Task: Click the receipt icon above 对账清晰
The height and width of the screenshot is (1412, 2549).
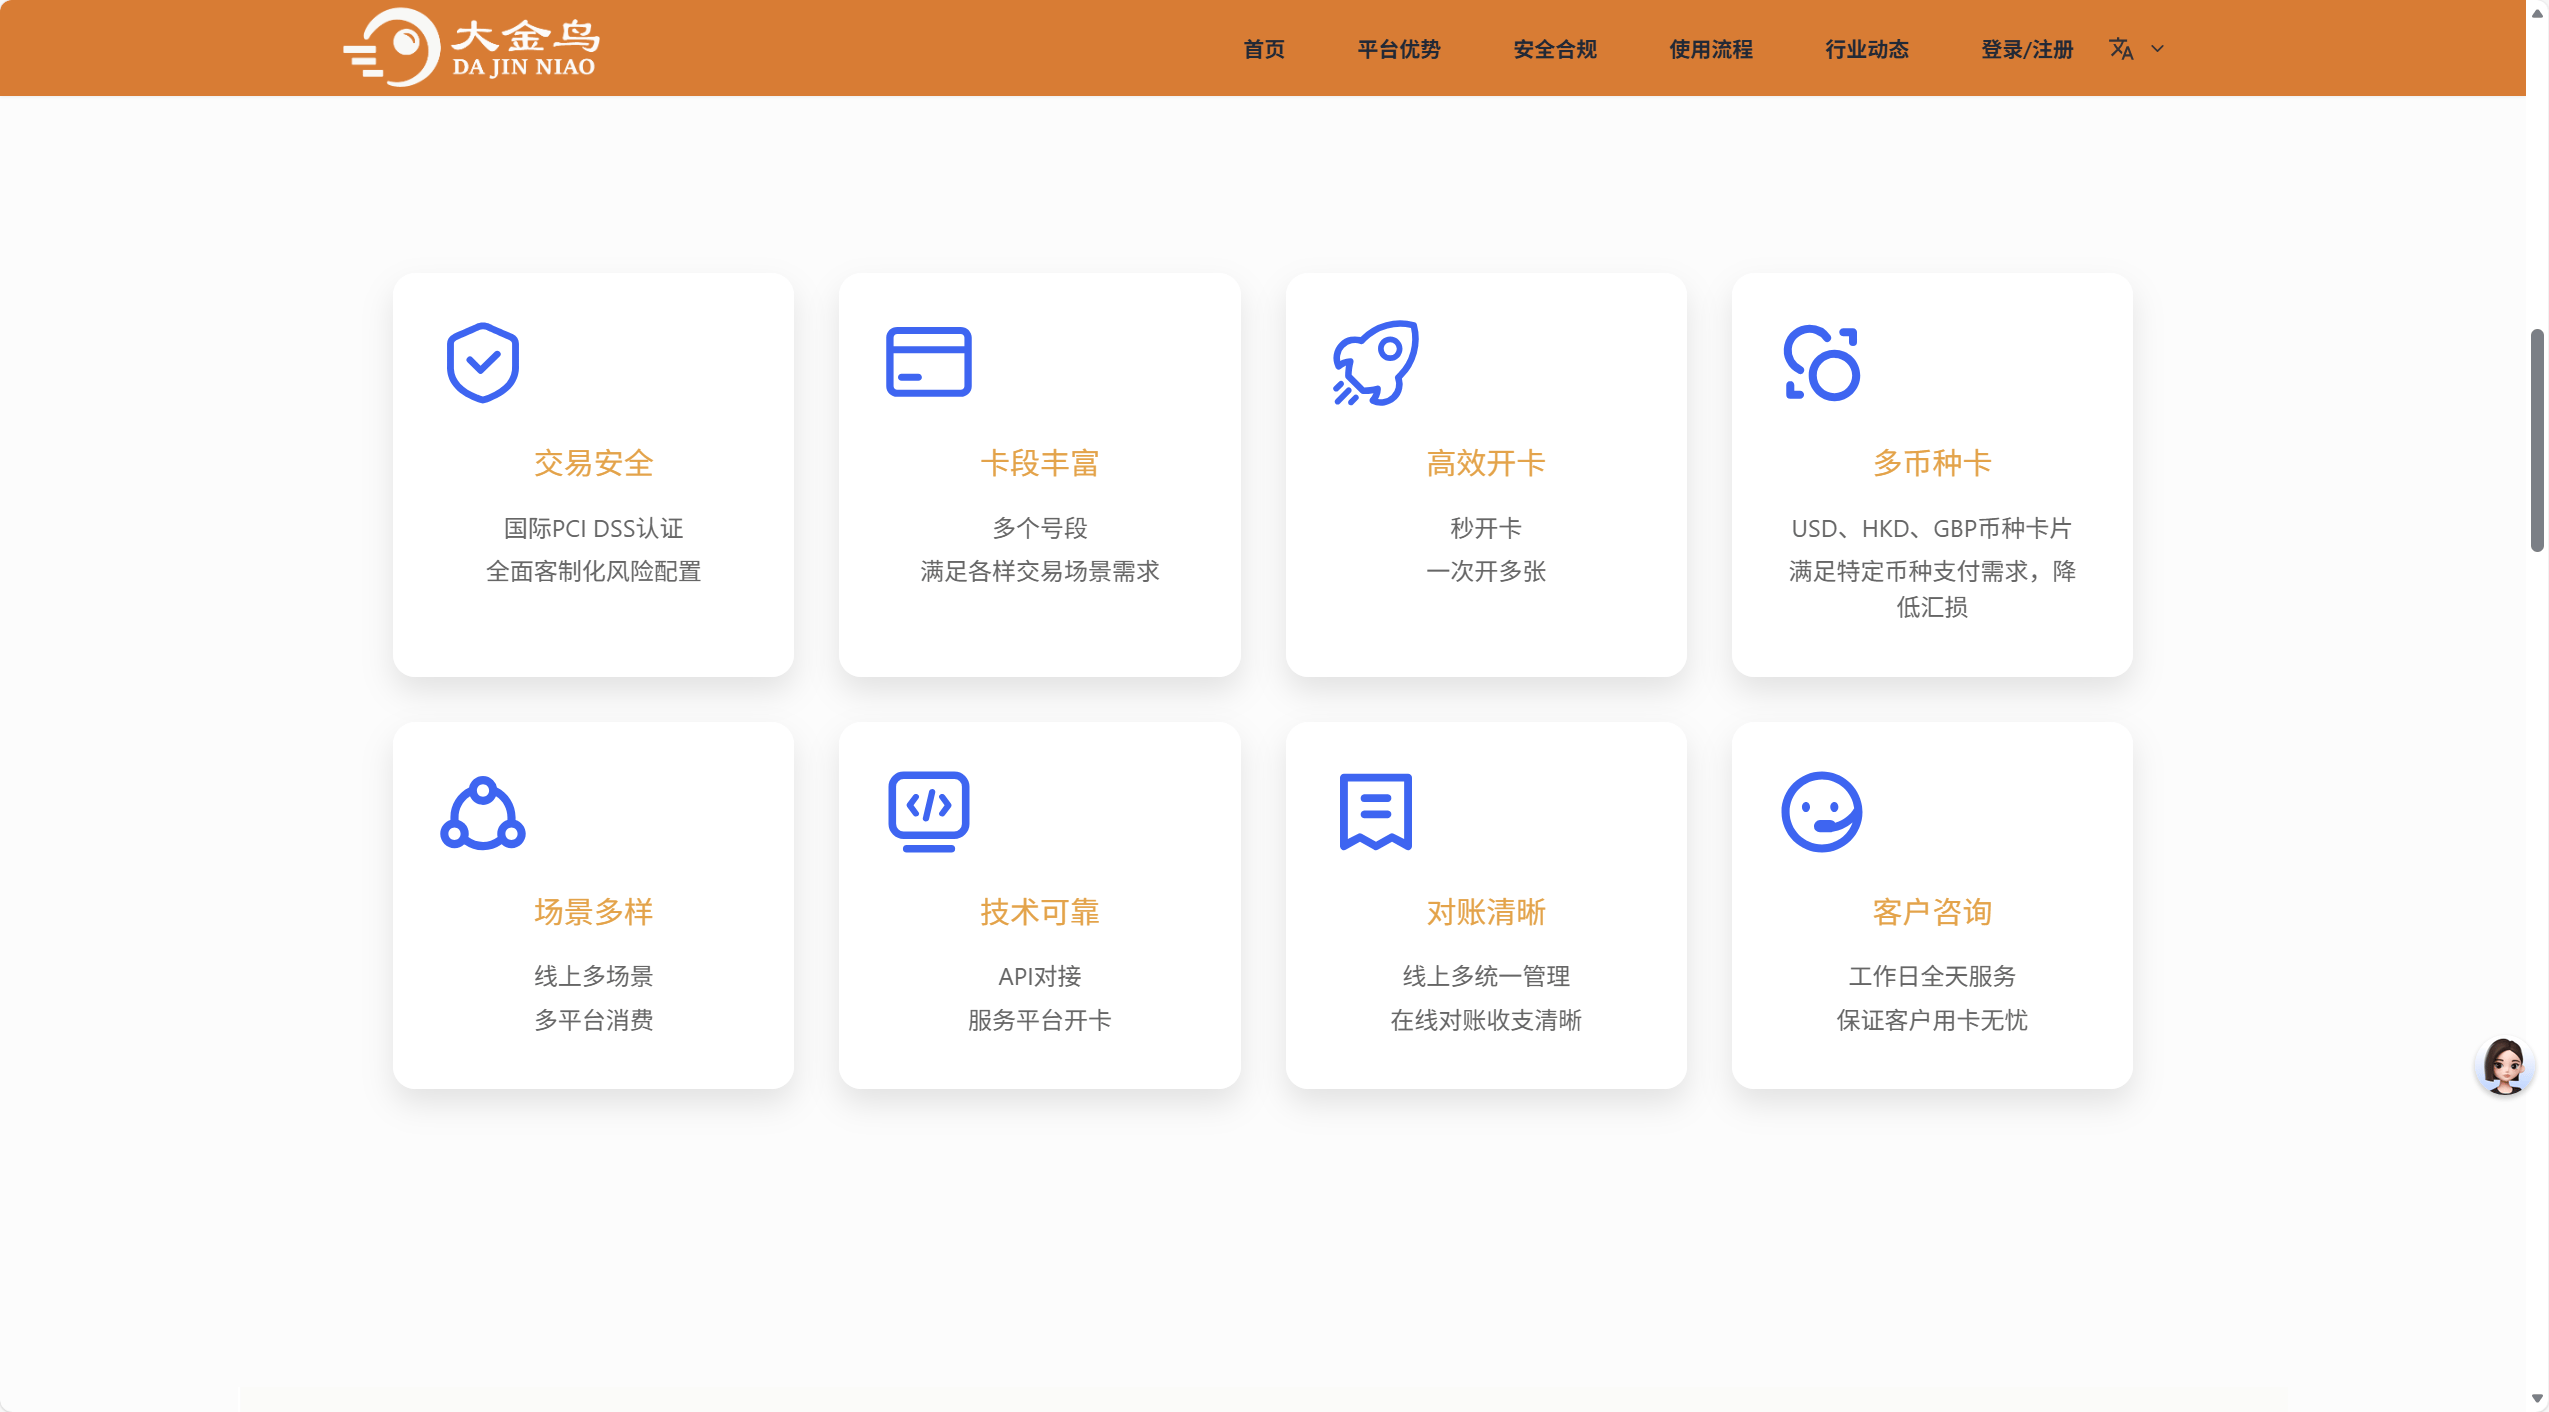Action: coord(1375,811)
